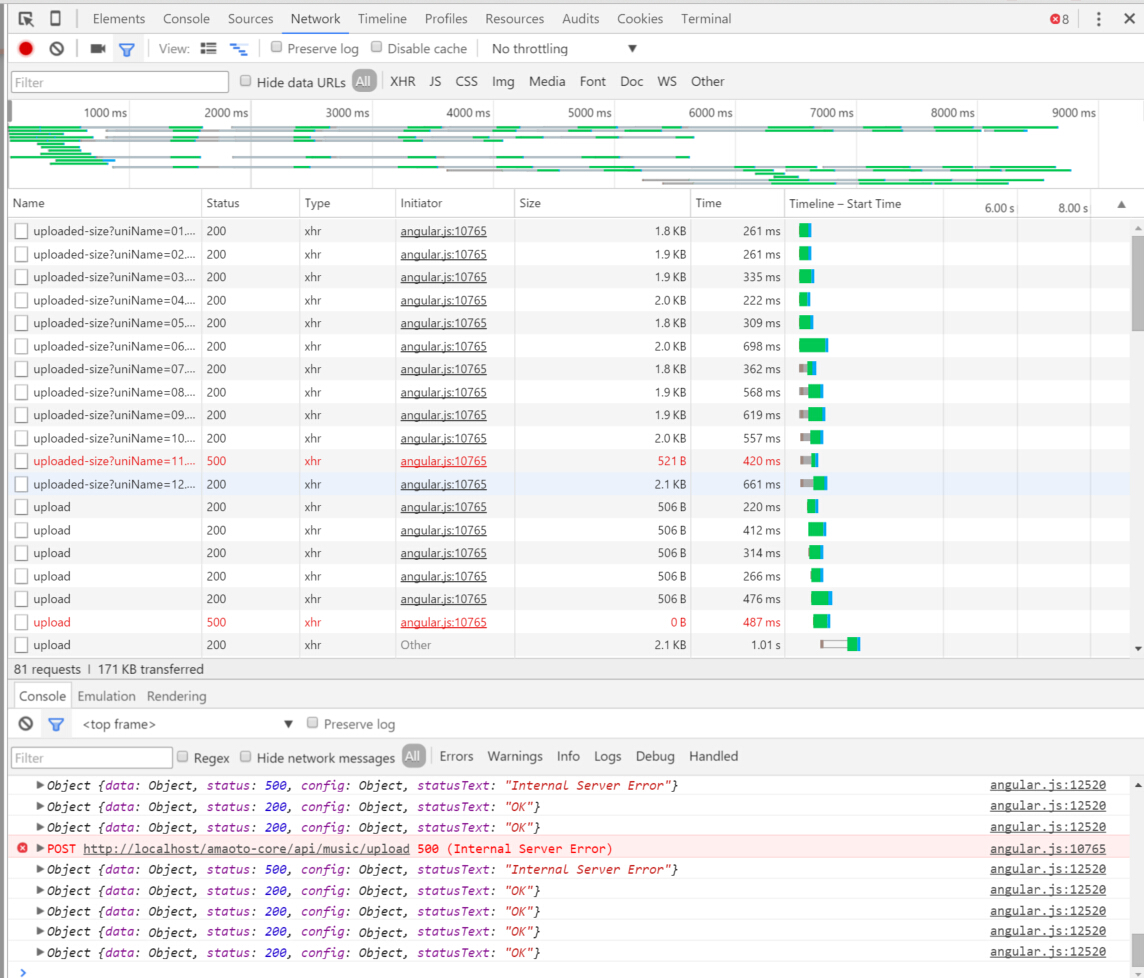This screenshot has width=1144, height=978.
Task: Stop recording with the red record button
Action: coord(26,49)
